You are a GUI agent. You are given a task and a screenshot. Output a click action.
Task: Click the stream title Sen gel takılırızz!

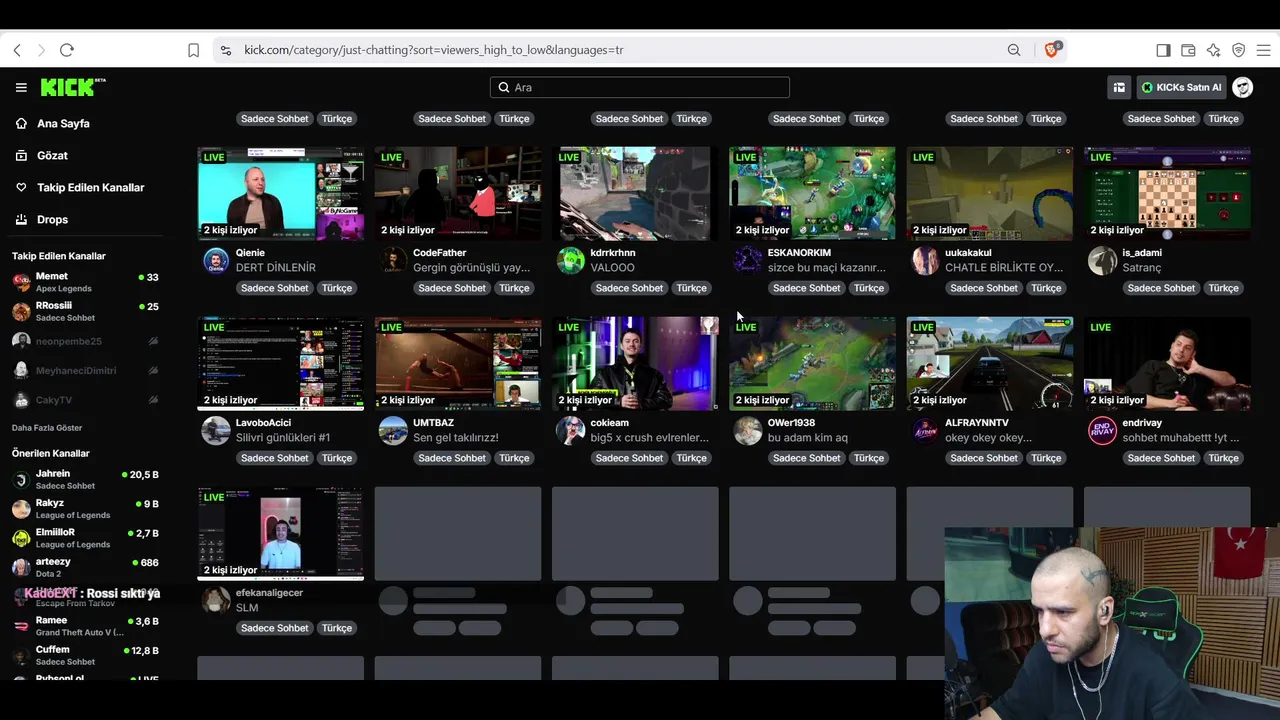pyautogui.click(x=456, y=438)
